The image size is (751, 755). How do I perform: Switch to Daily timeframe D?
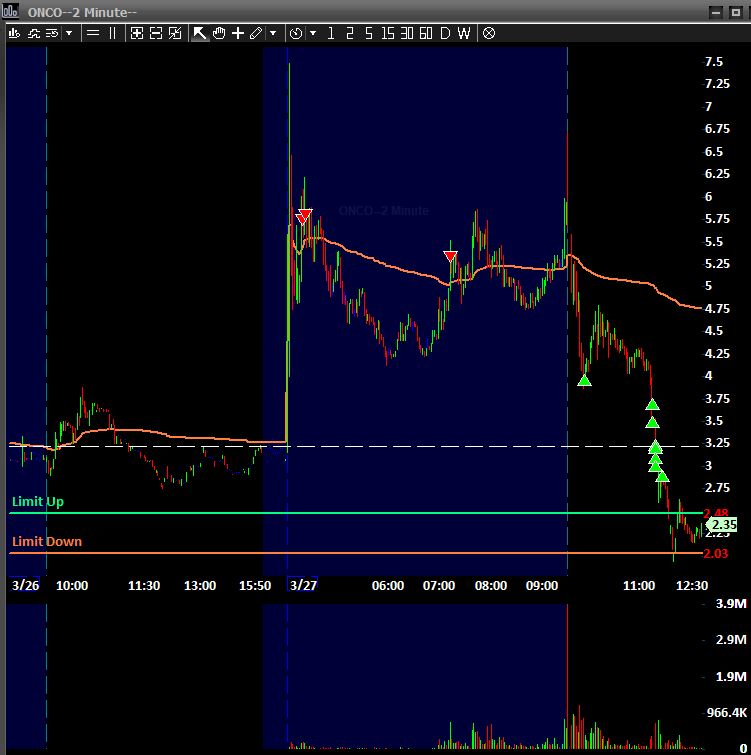[445, 33]
